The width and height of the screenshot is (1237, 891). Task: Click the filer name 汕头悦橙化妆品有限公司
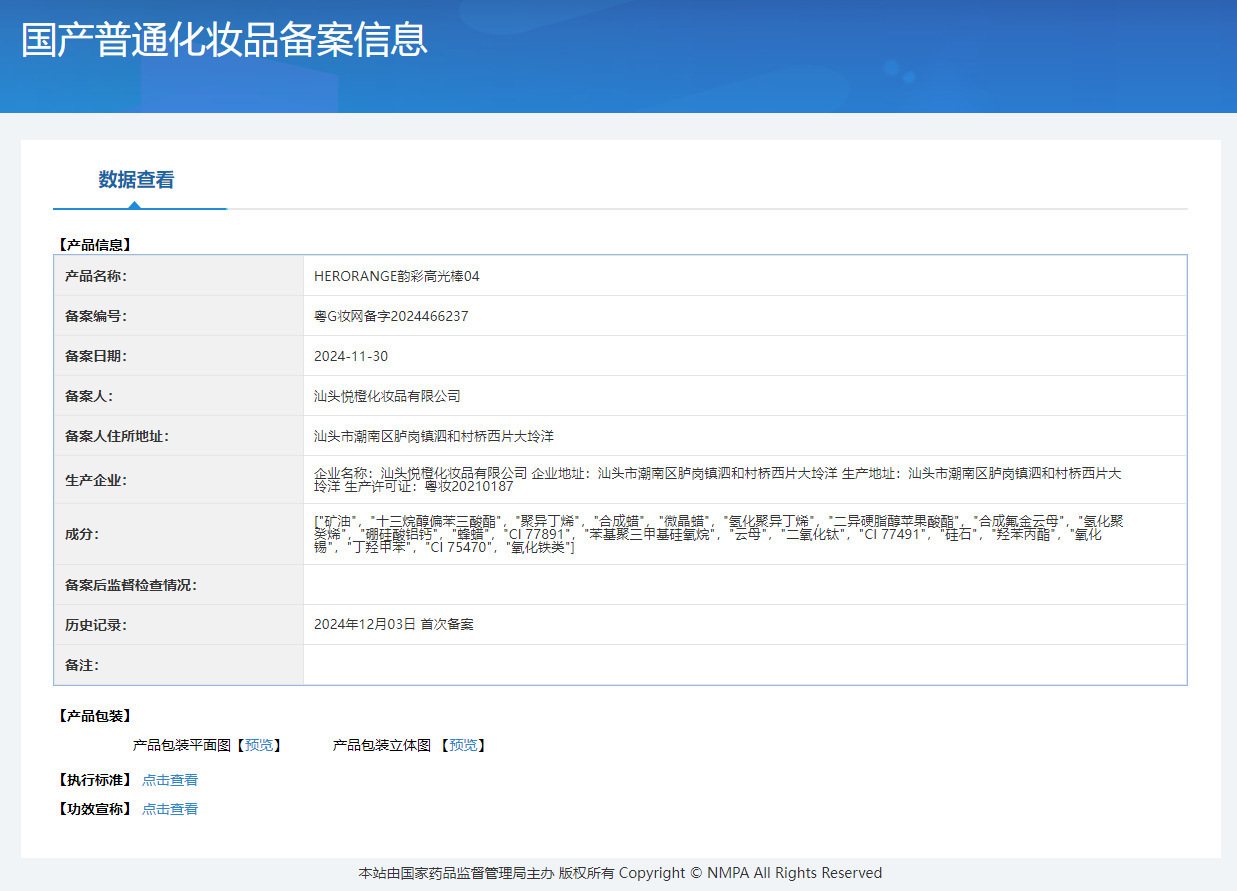click(387, 396)
